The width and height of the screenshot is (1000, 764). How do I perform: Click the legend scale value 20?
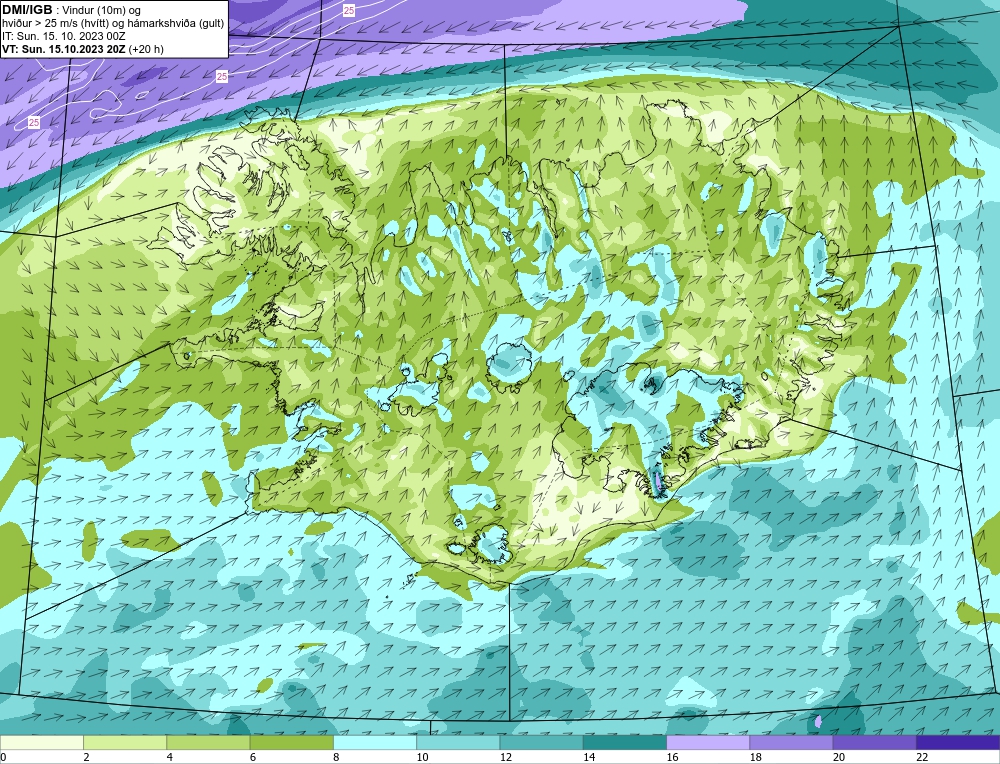pos(839,757)
